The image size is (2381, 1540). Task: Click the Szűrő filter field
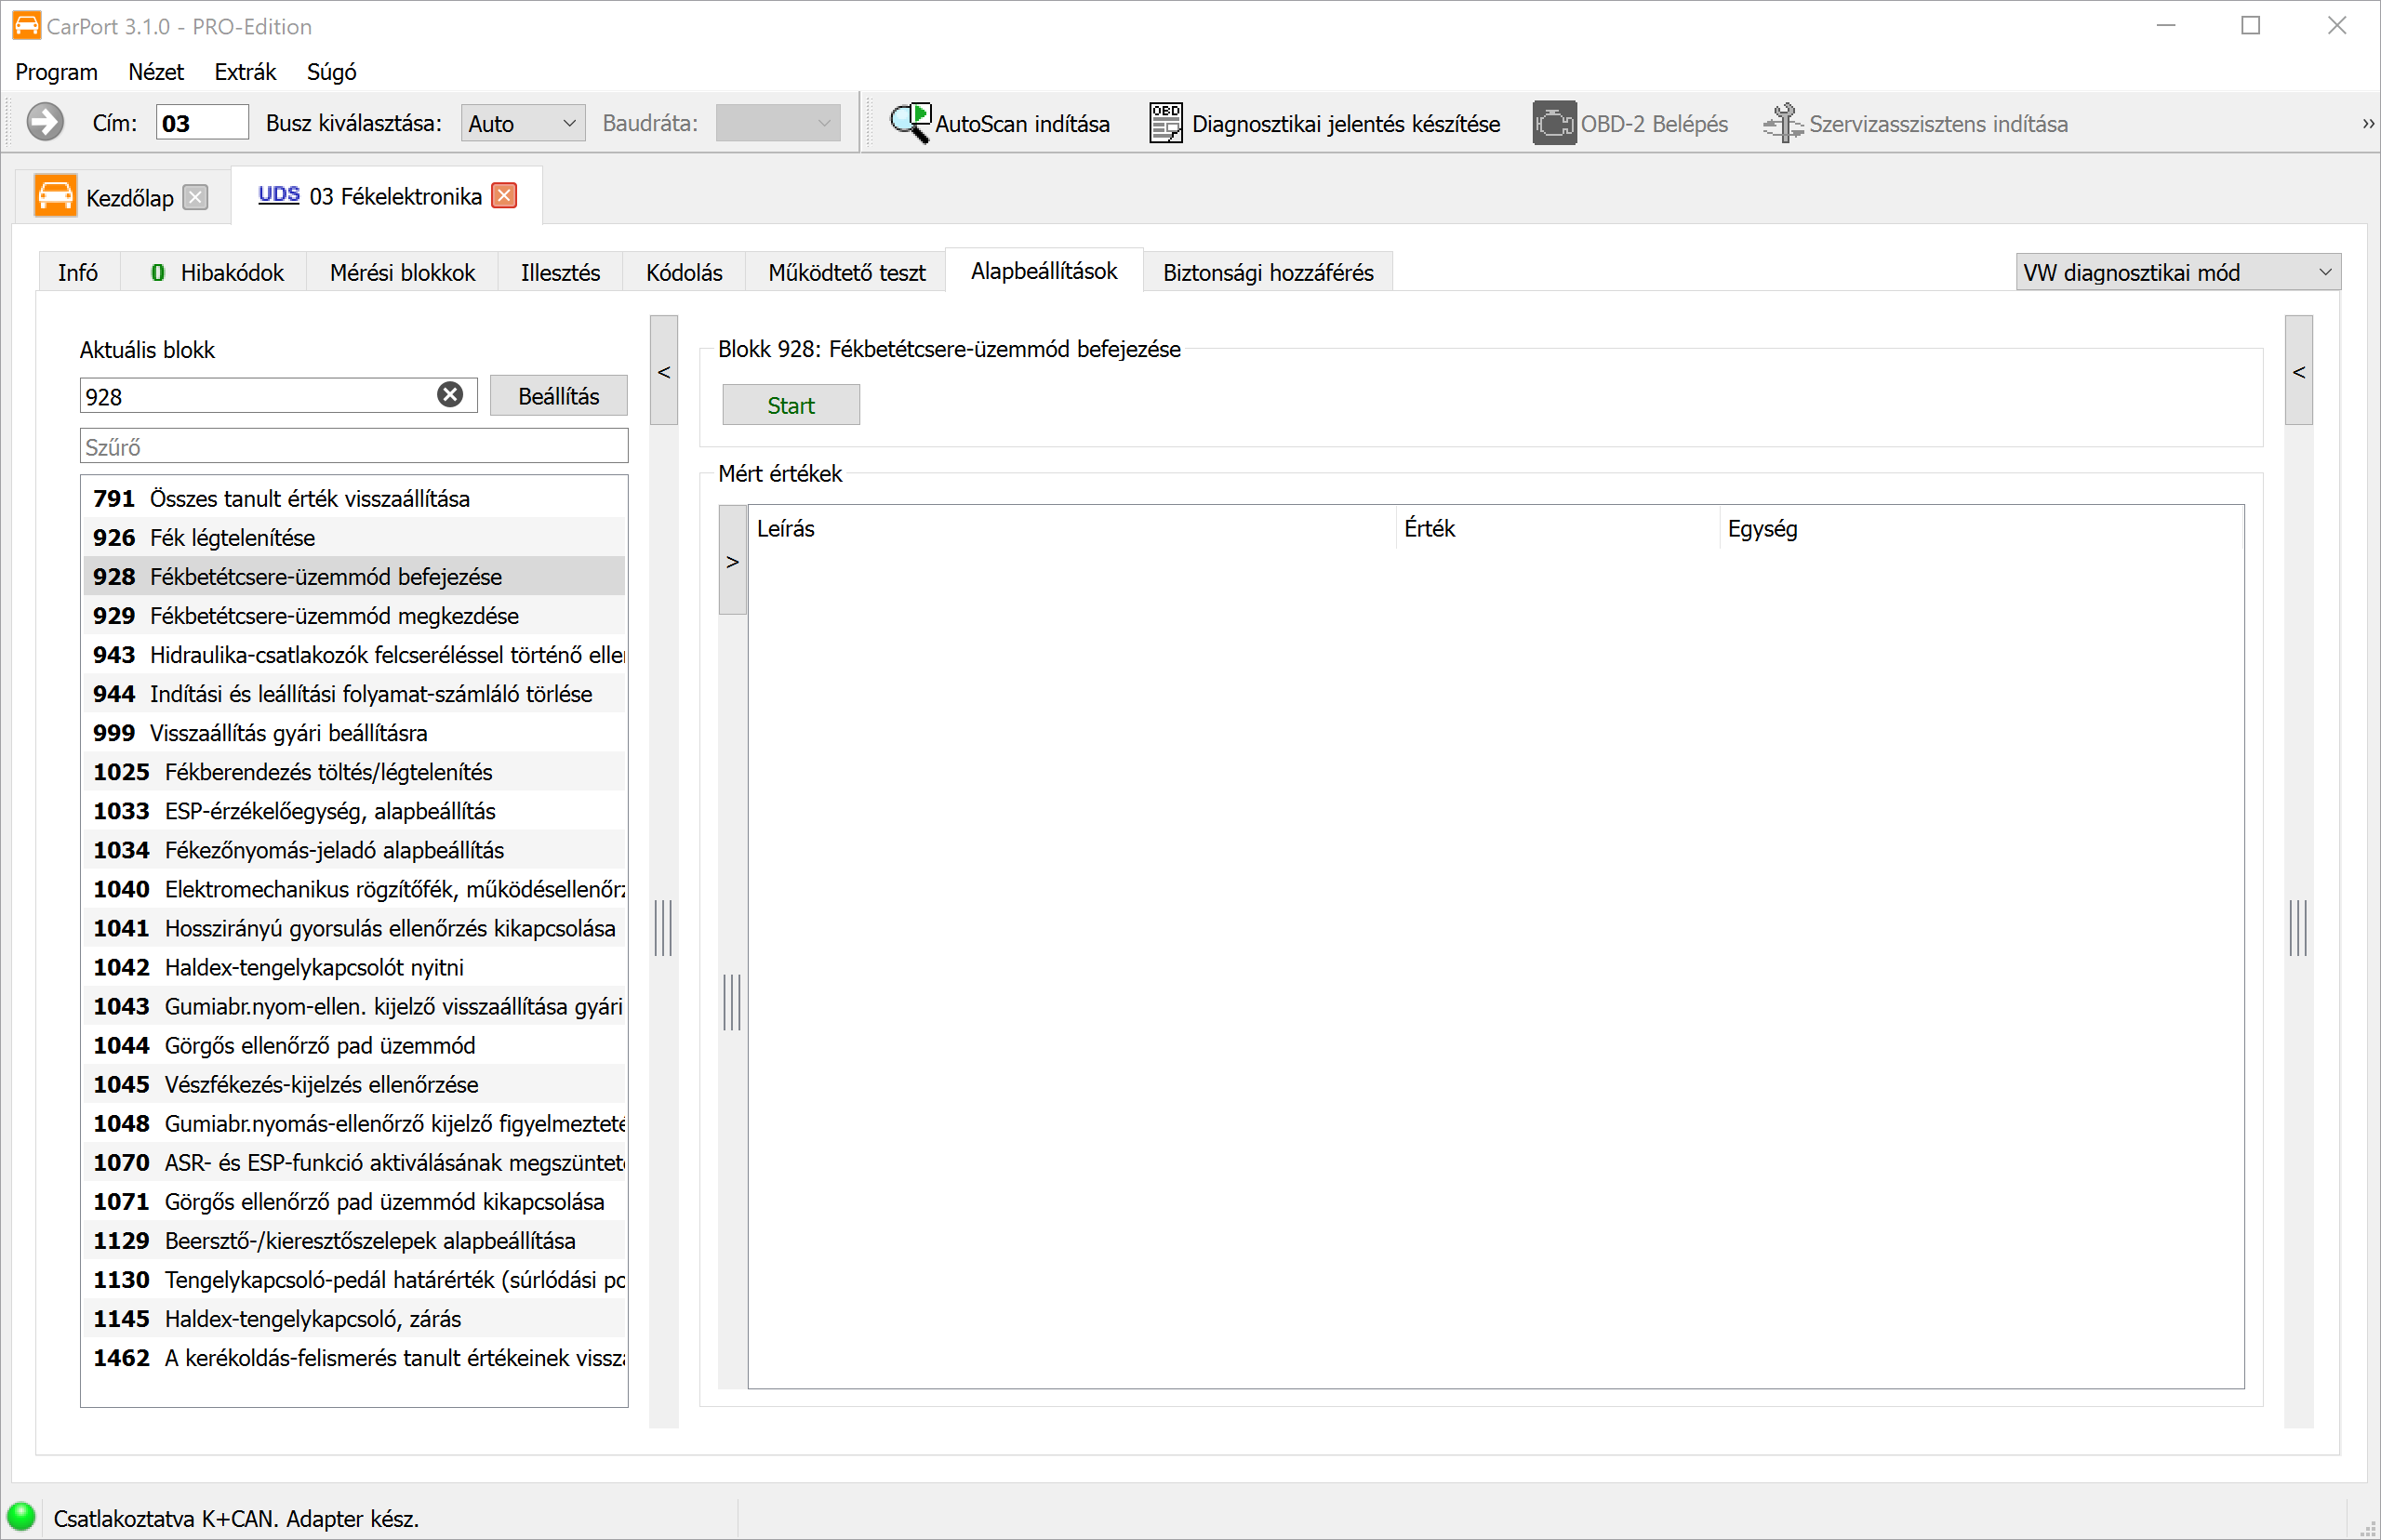[x=354, y=446]
